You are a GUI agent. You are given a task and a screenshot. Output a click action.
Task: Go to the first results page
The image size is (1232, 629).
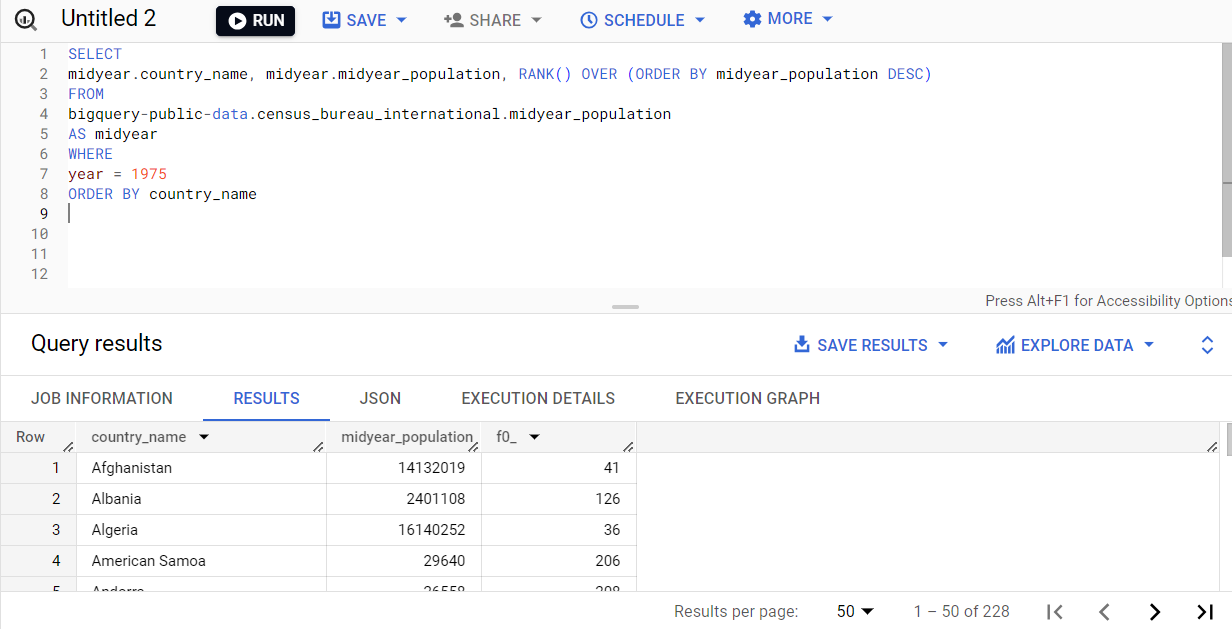(x=1054, y=611)
